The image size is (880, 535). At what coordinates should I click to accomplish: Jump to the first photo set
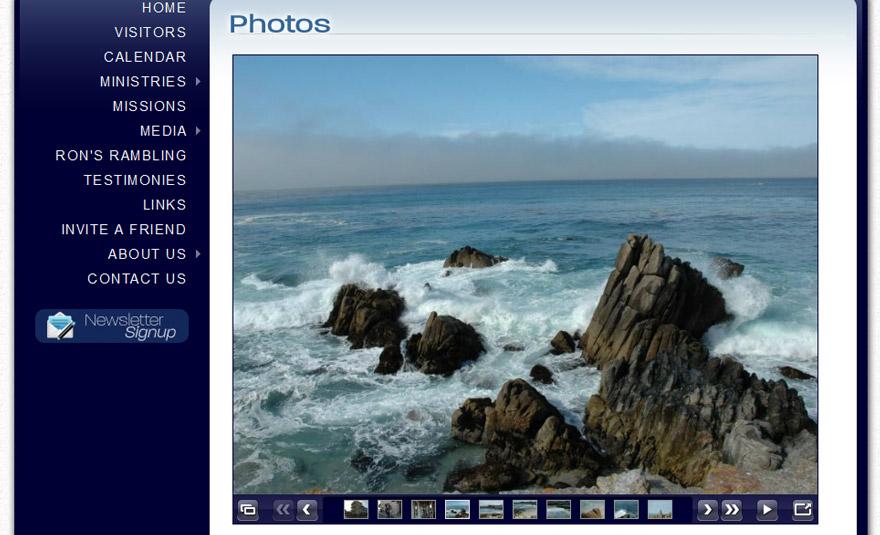tap(283, 510)
